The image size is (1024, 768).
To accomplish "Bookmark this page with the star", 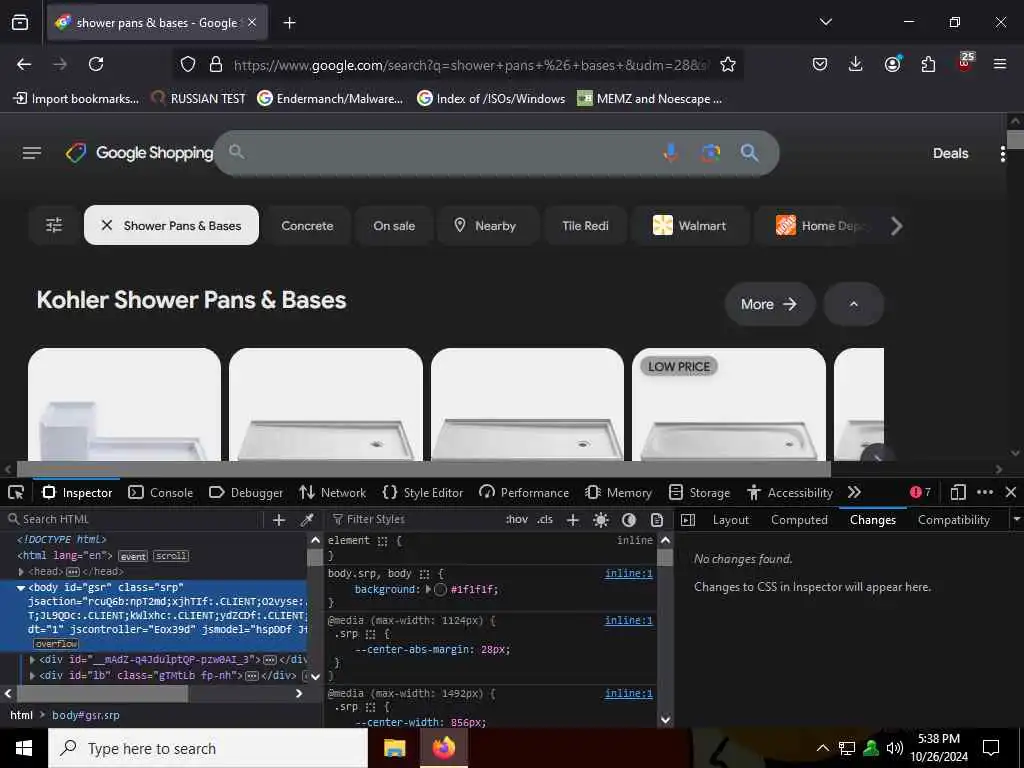I will 728,64.
